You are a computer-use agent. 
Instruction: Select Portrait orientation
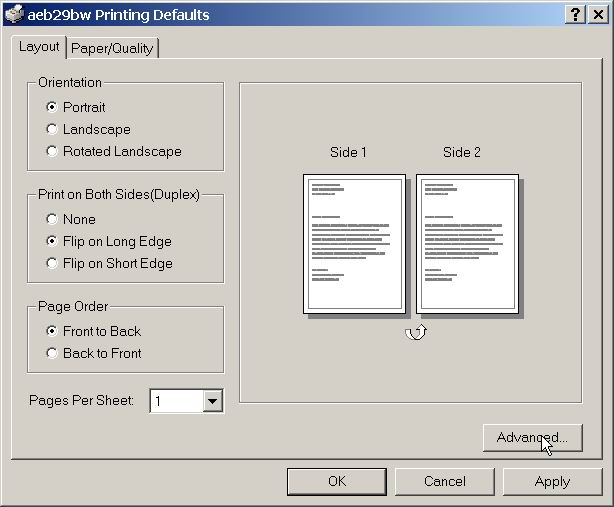pyautogui.click(x=76, y=107)
